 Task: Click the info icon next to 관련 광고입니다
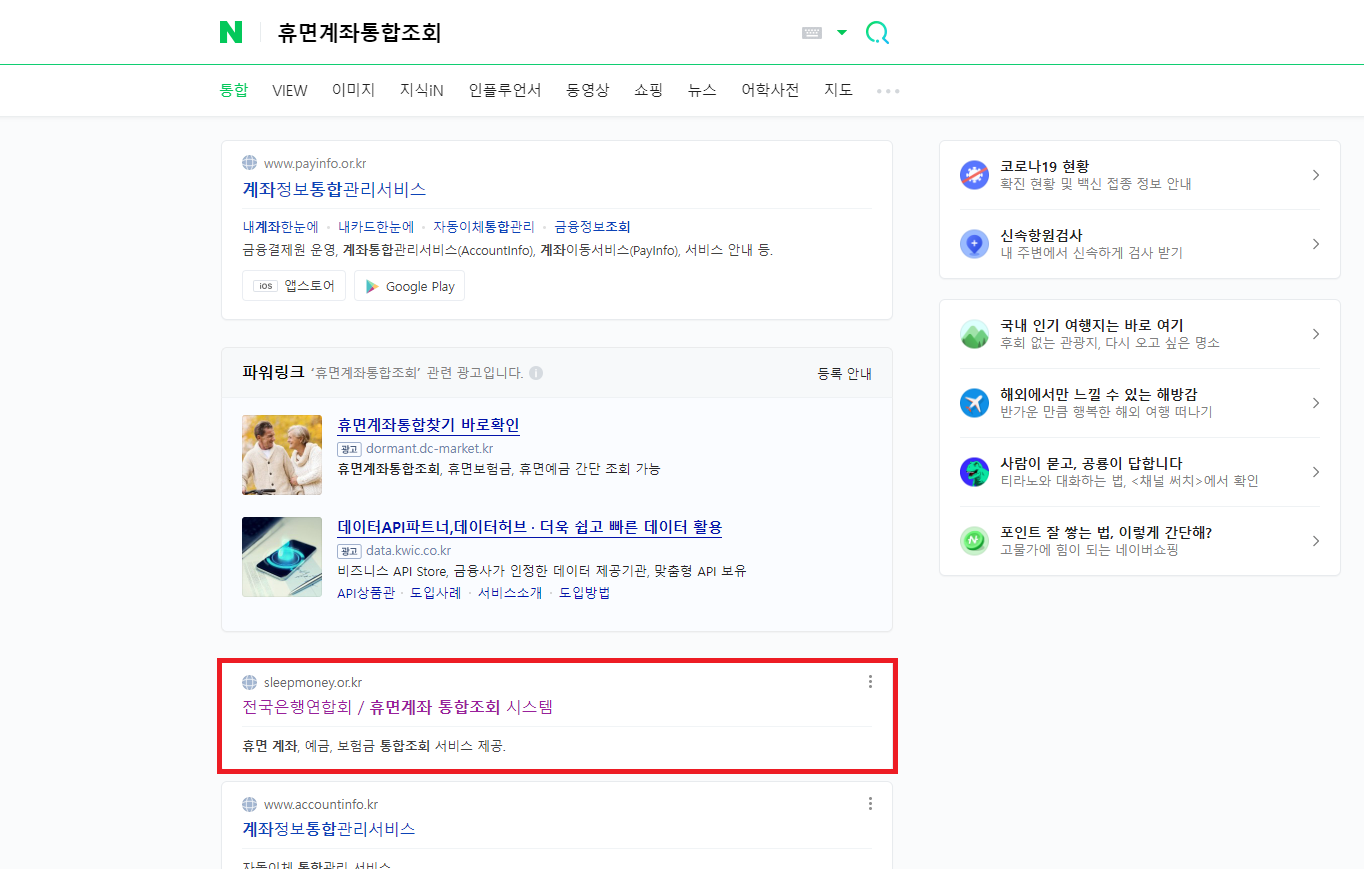536,373
